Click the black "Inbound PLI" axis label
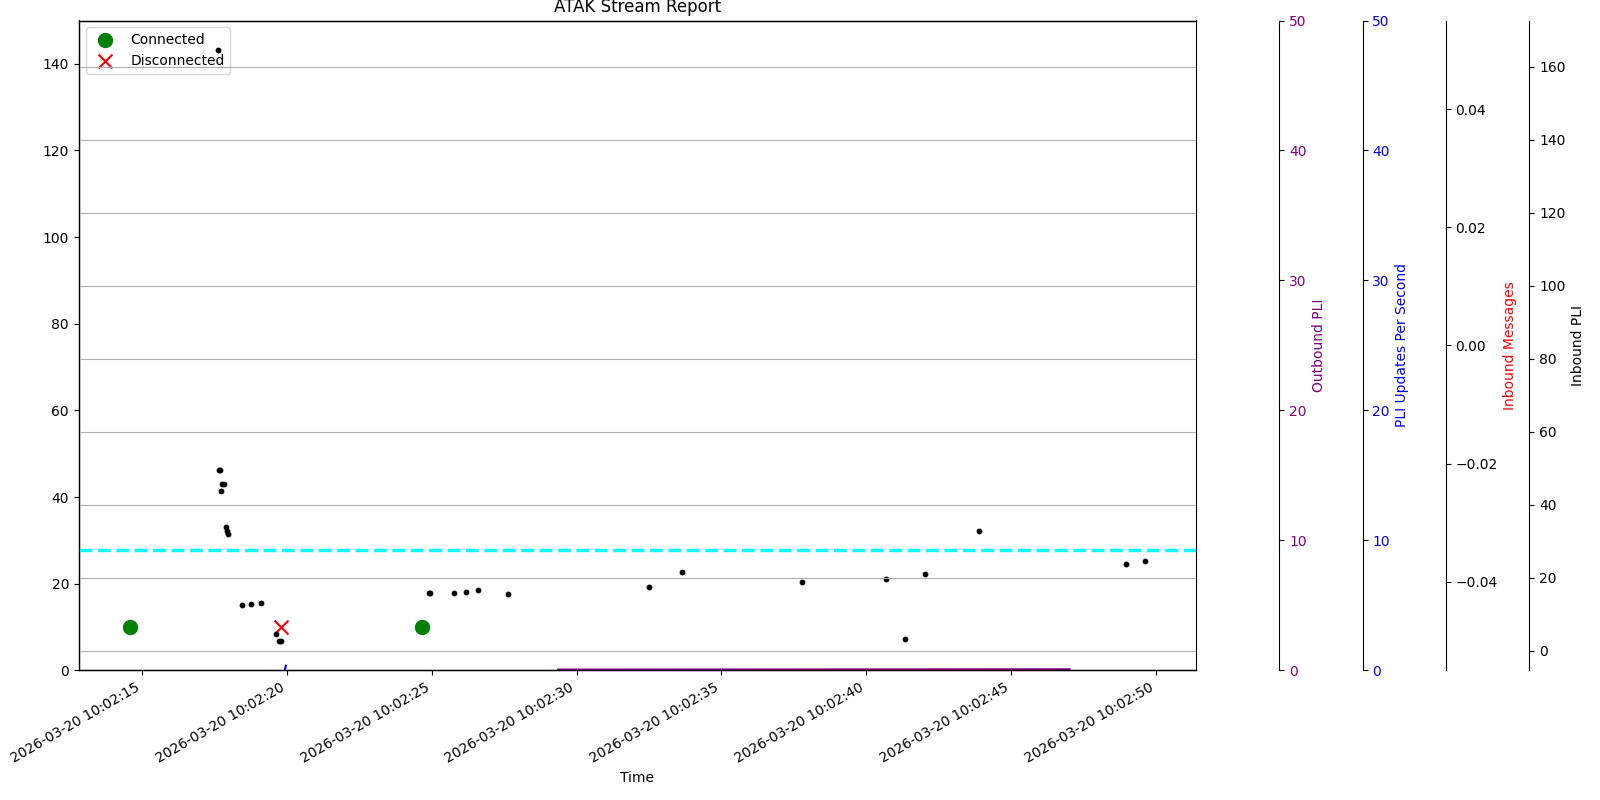 pos(1576,346)
